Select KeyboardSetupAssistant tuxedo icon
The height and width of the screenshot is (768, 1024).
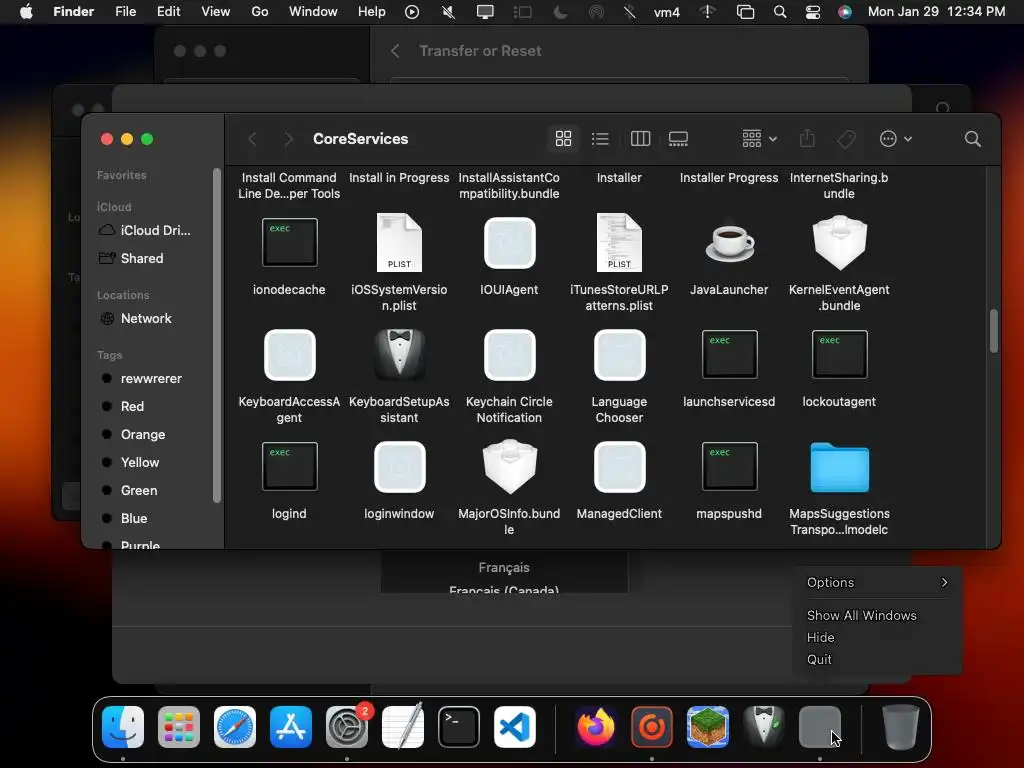click(399, 355)
